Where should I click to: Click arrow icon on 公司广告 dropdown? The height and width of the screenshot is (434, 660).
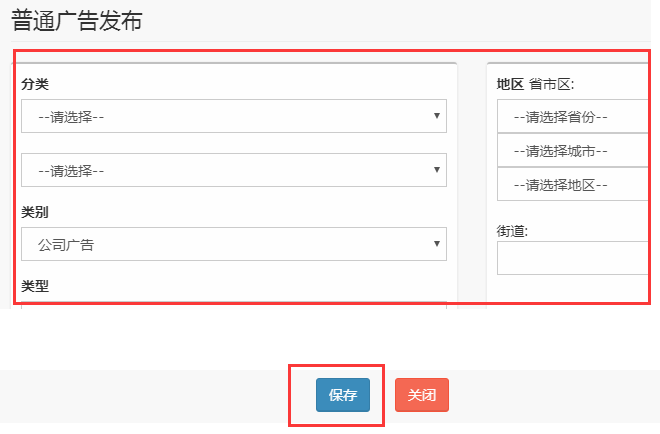437,244
